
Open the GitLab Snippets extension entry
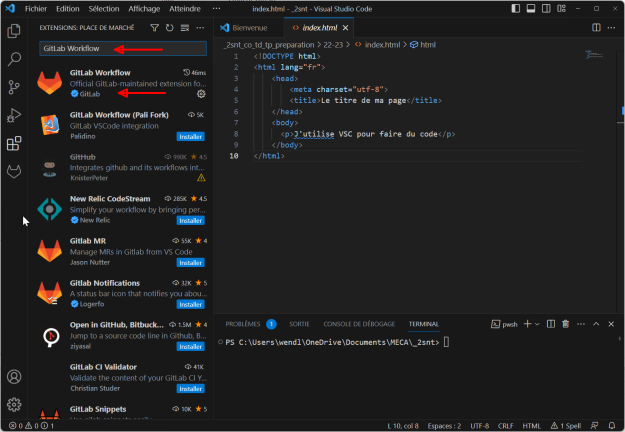pyautogui.click(x=121, y=410)
